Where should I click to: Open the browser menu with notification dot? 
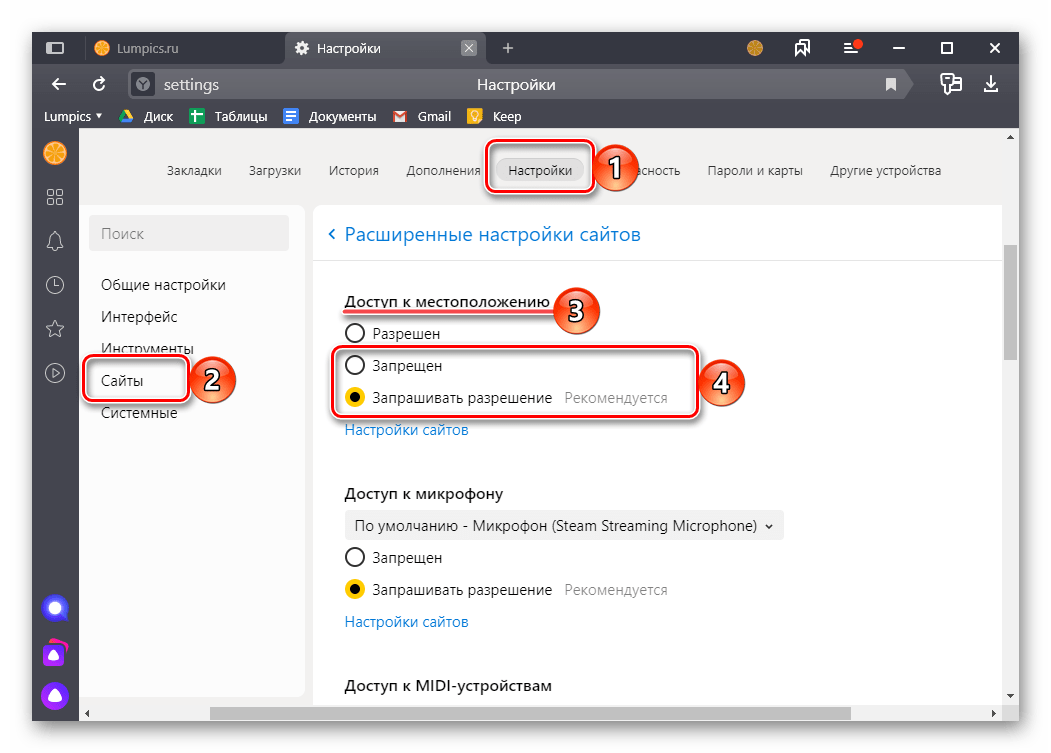pyautogui.click(x=852, y=48)
